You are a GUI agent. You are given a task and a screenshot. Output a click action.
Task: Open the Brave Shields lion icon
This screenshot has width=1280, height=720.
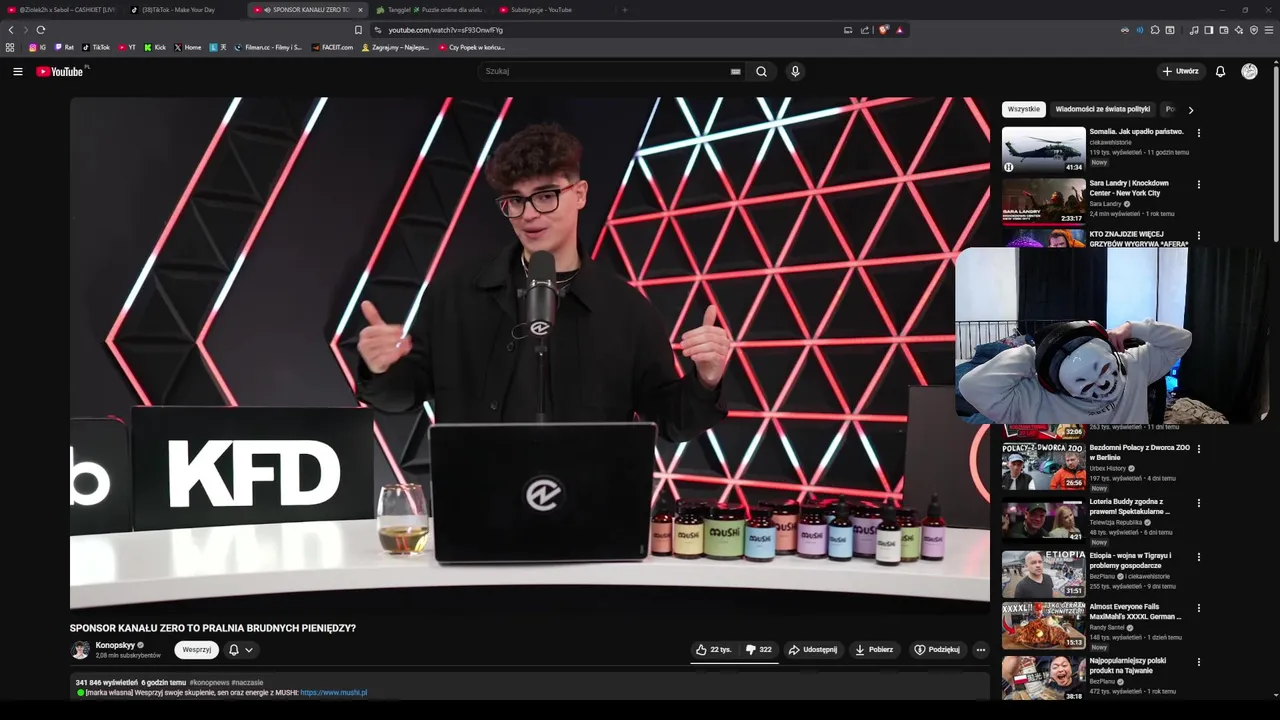(x=883, y=30)
